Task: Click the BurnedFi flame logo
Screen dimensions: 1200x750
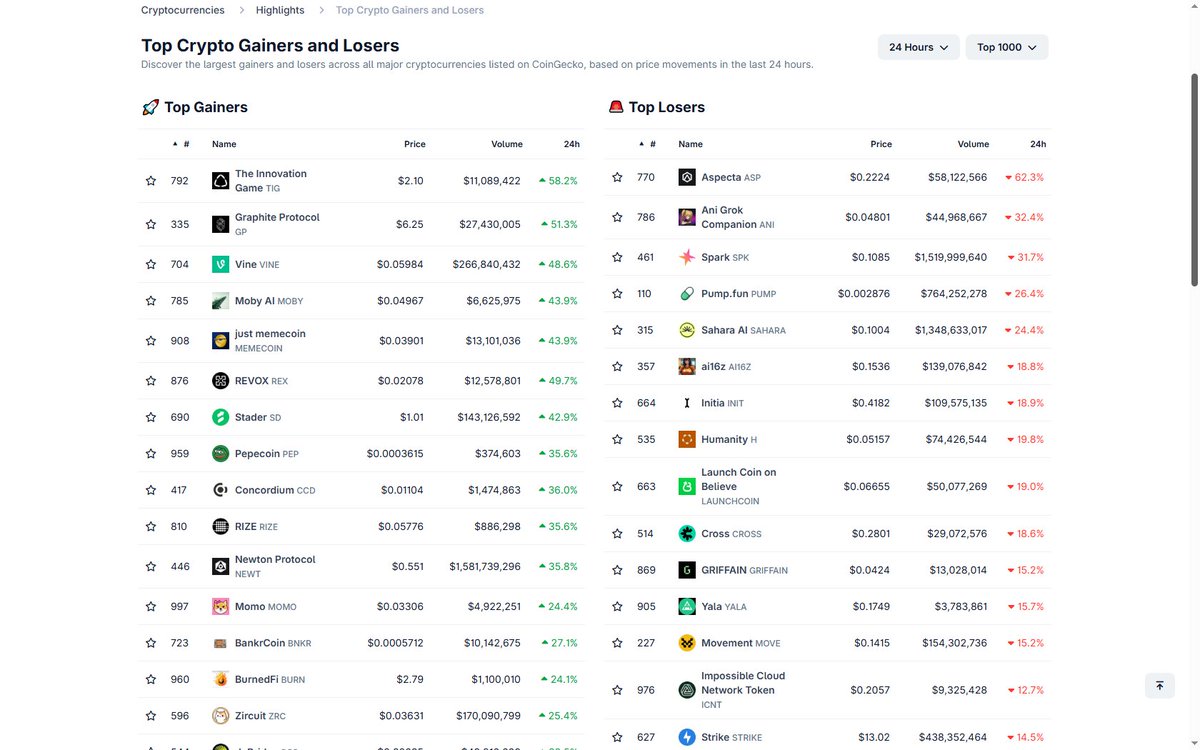Action: (x=221, y=679)
